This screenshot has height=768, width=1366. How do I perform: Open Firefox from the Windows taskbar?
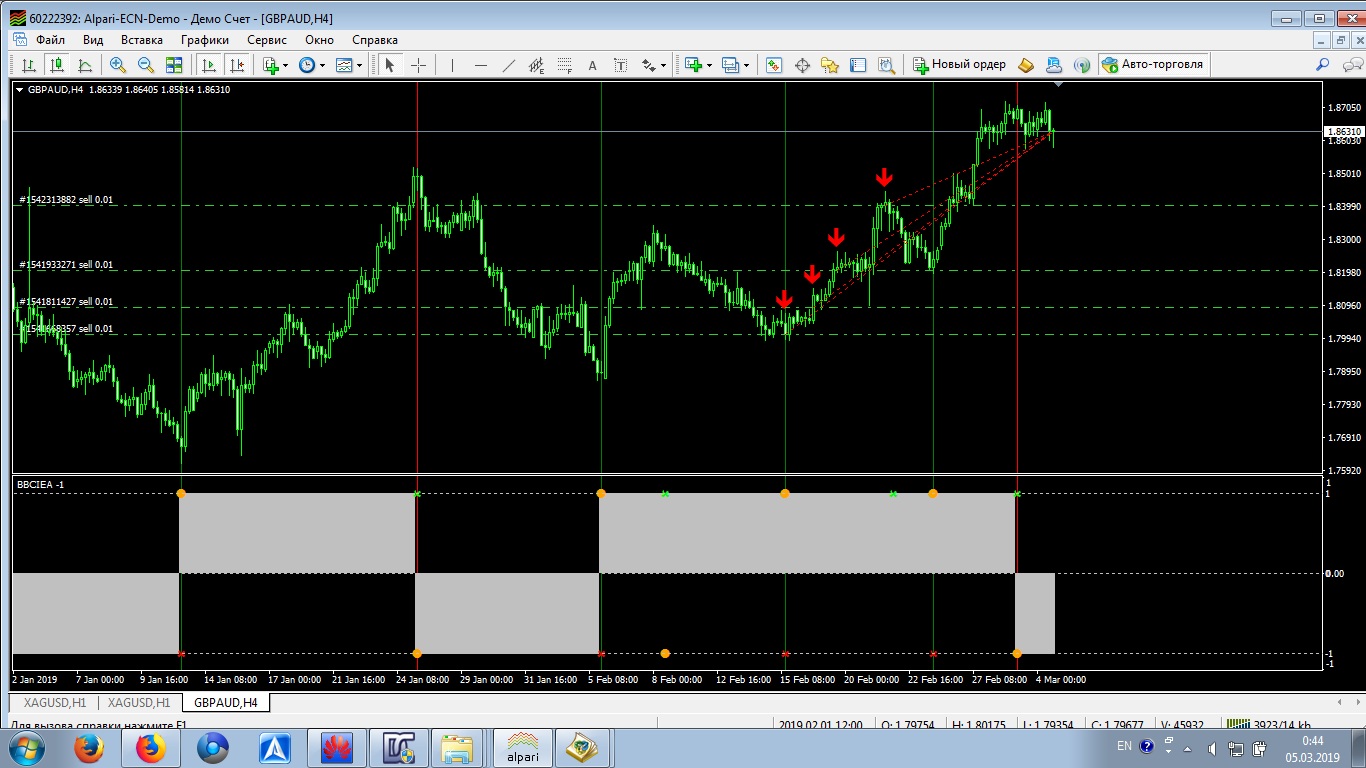pos(90,747)
